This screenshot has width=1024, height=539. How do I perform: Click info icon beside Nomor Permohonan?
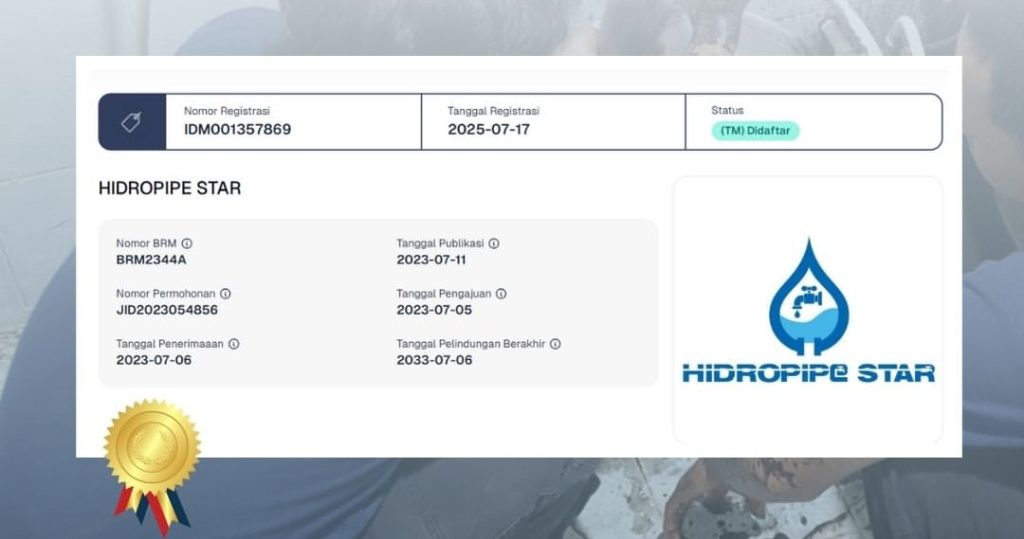[x=225, y=294]
